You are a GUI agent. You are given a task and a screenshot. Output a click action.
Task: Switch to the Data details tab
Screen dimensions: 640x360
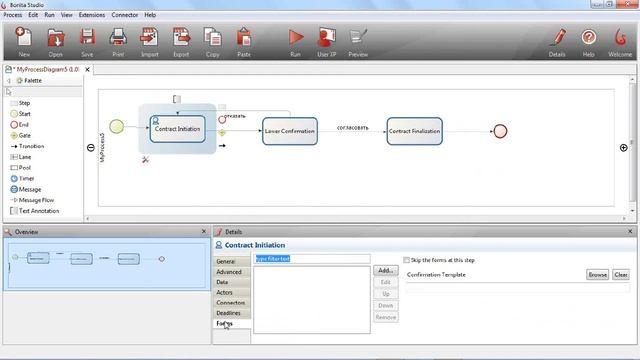coord(231,282)
